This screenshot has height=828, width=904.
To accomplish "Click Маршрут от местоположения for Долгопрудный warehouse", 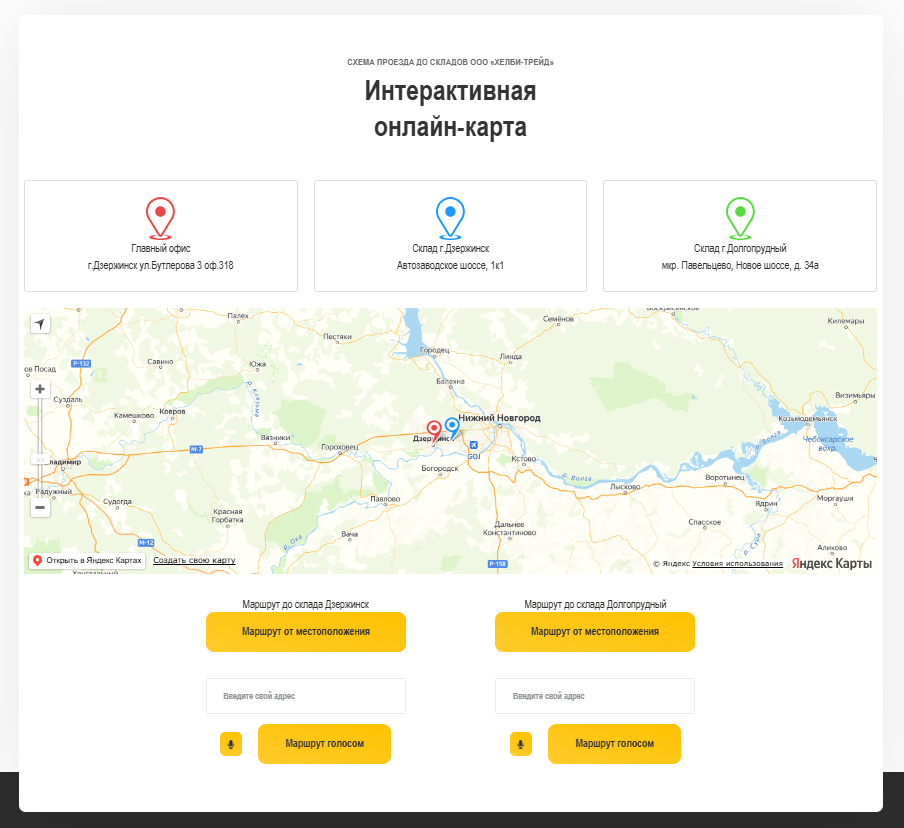I will tap(595, 632).
